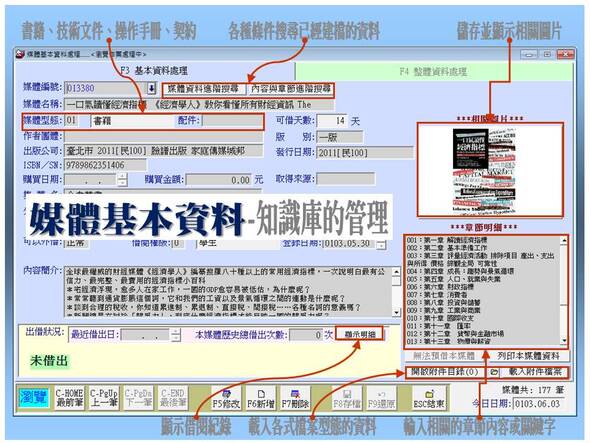Select chapter row 005：第五章
The height and width of the screenshot is (443, 590).
coord(453,279)
